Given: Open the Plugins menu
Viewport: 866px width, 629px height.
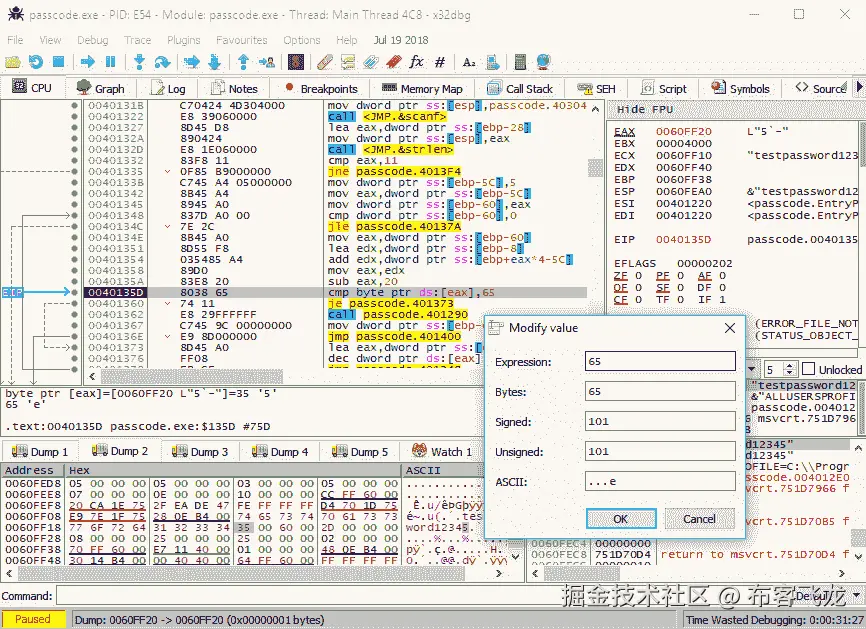Looking at the screenshot, I should 184,40.
